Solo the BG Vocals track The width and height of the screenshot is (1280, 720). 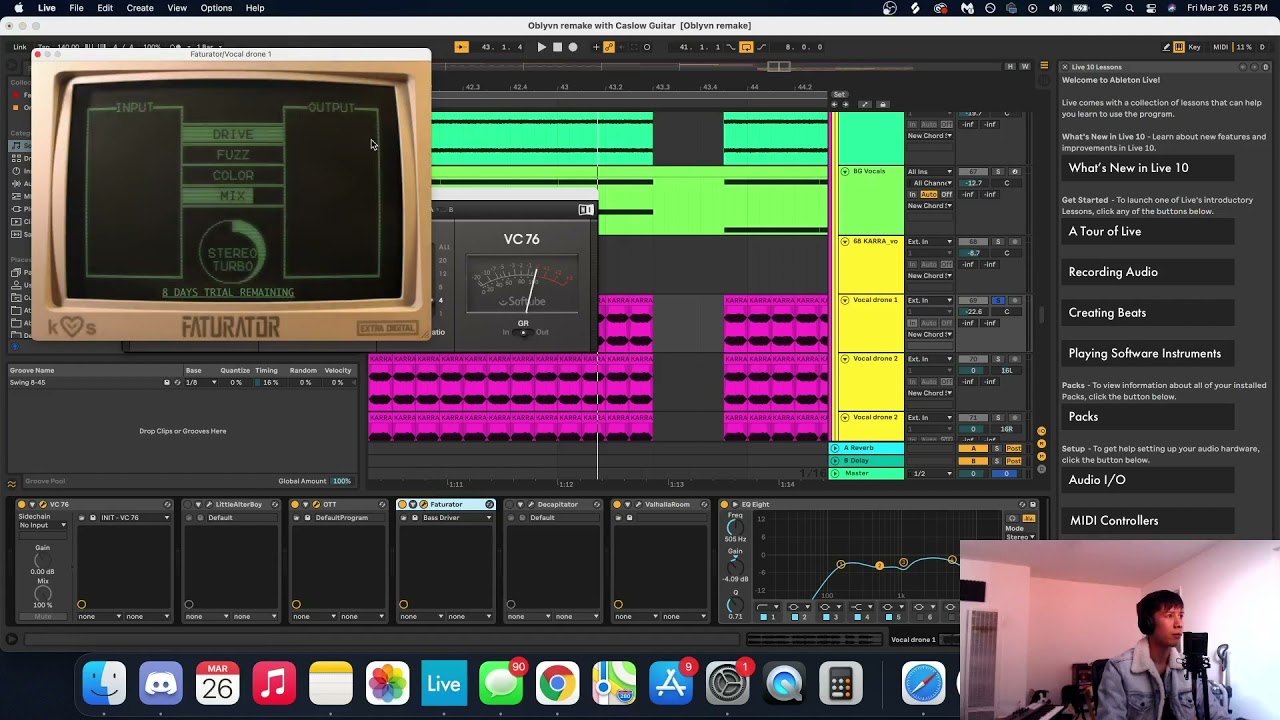click(998, 172)
